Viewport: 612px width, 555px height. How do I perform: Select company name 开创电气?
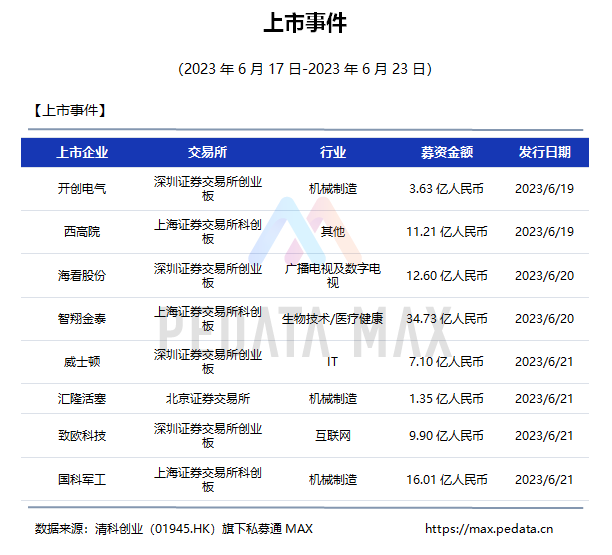[x=82, y=189]
